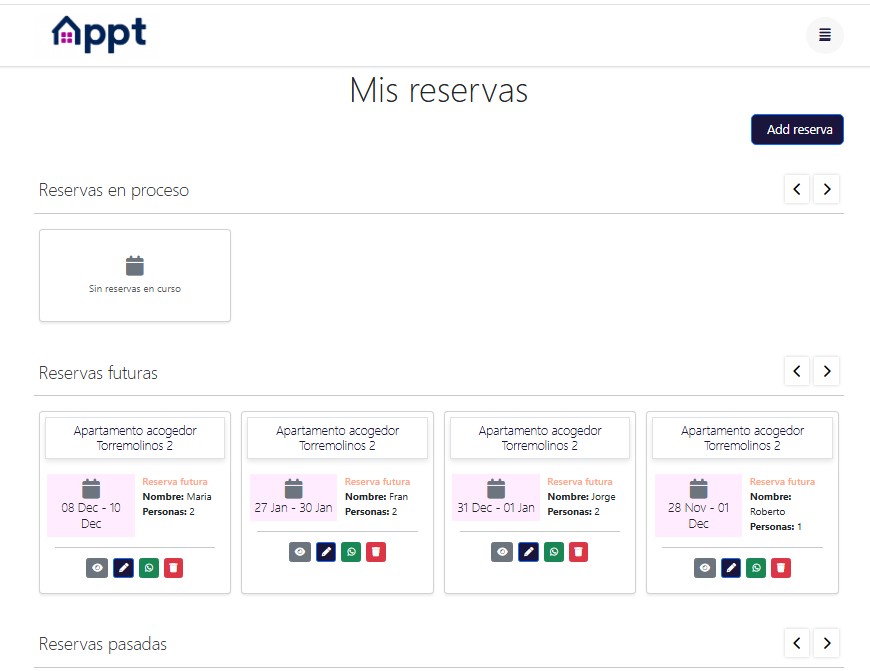View details of Maria's reservation with the eye icon
The width and height of the screenshot is (870, 671).
click(97, 567)
